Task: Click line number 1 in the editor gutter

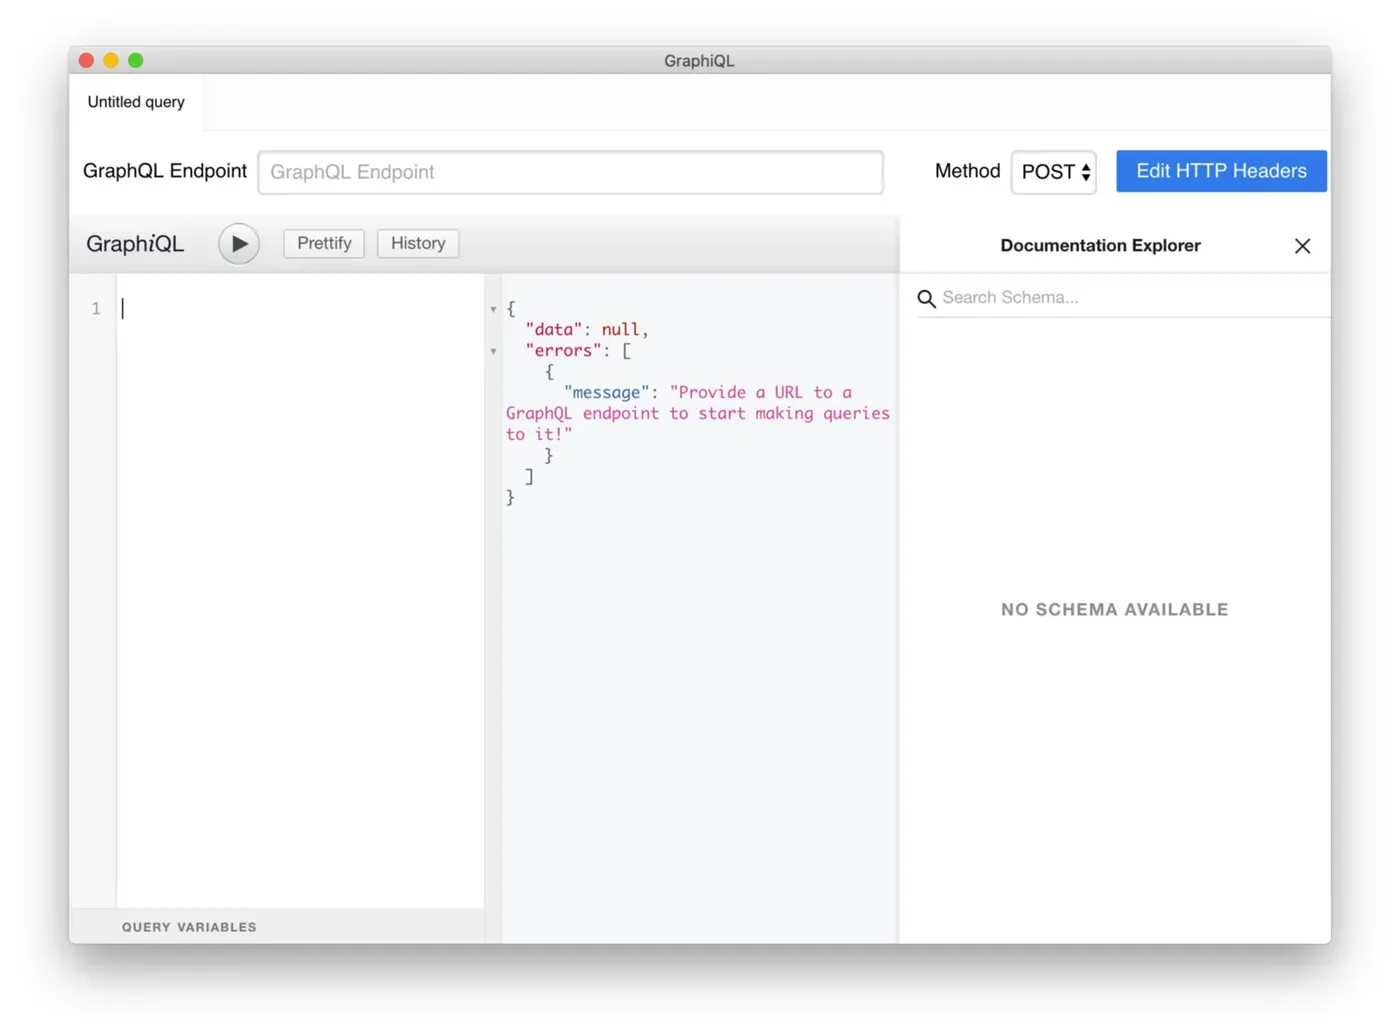Action: point(95,308)
